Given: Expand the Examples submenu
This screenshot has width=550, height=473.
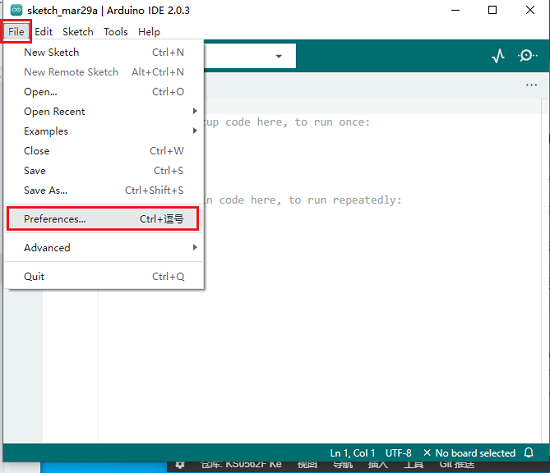Looking at the screenshot, I should pos(103,131).
